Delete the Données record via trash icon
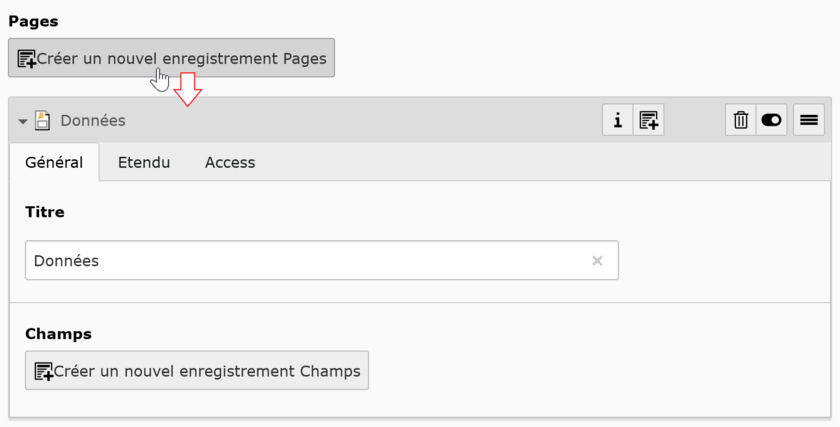The image size is (840, 427). (x=741, y=120)
